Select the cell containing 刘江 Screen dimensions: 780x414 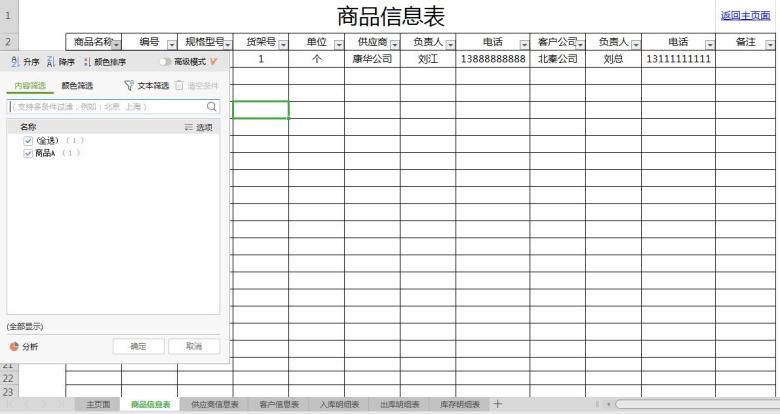428,59
